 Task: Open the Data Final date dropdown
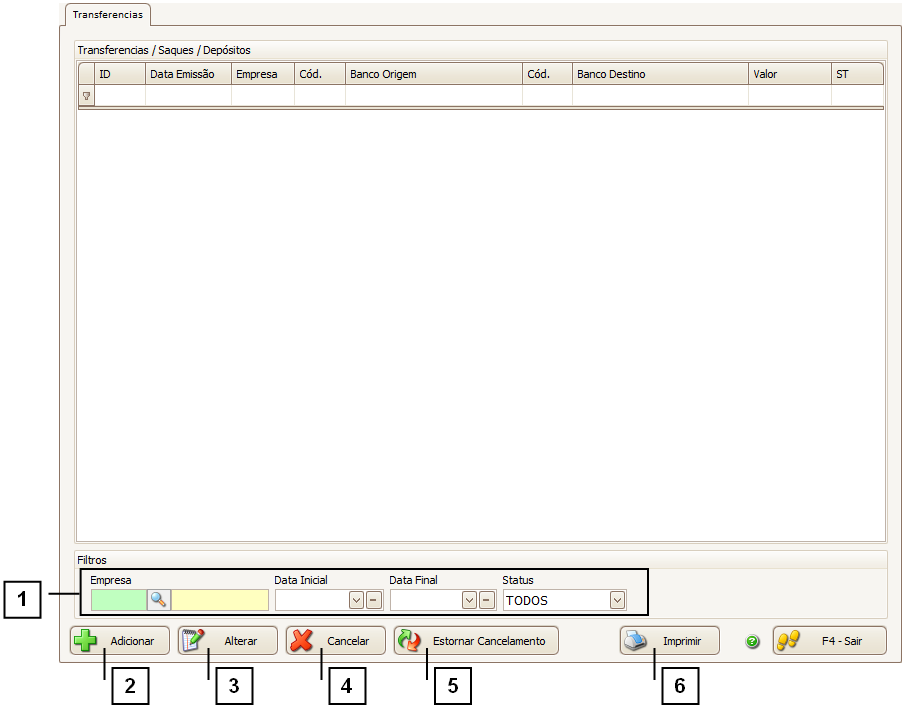pos(469,600)
